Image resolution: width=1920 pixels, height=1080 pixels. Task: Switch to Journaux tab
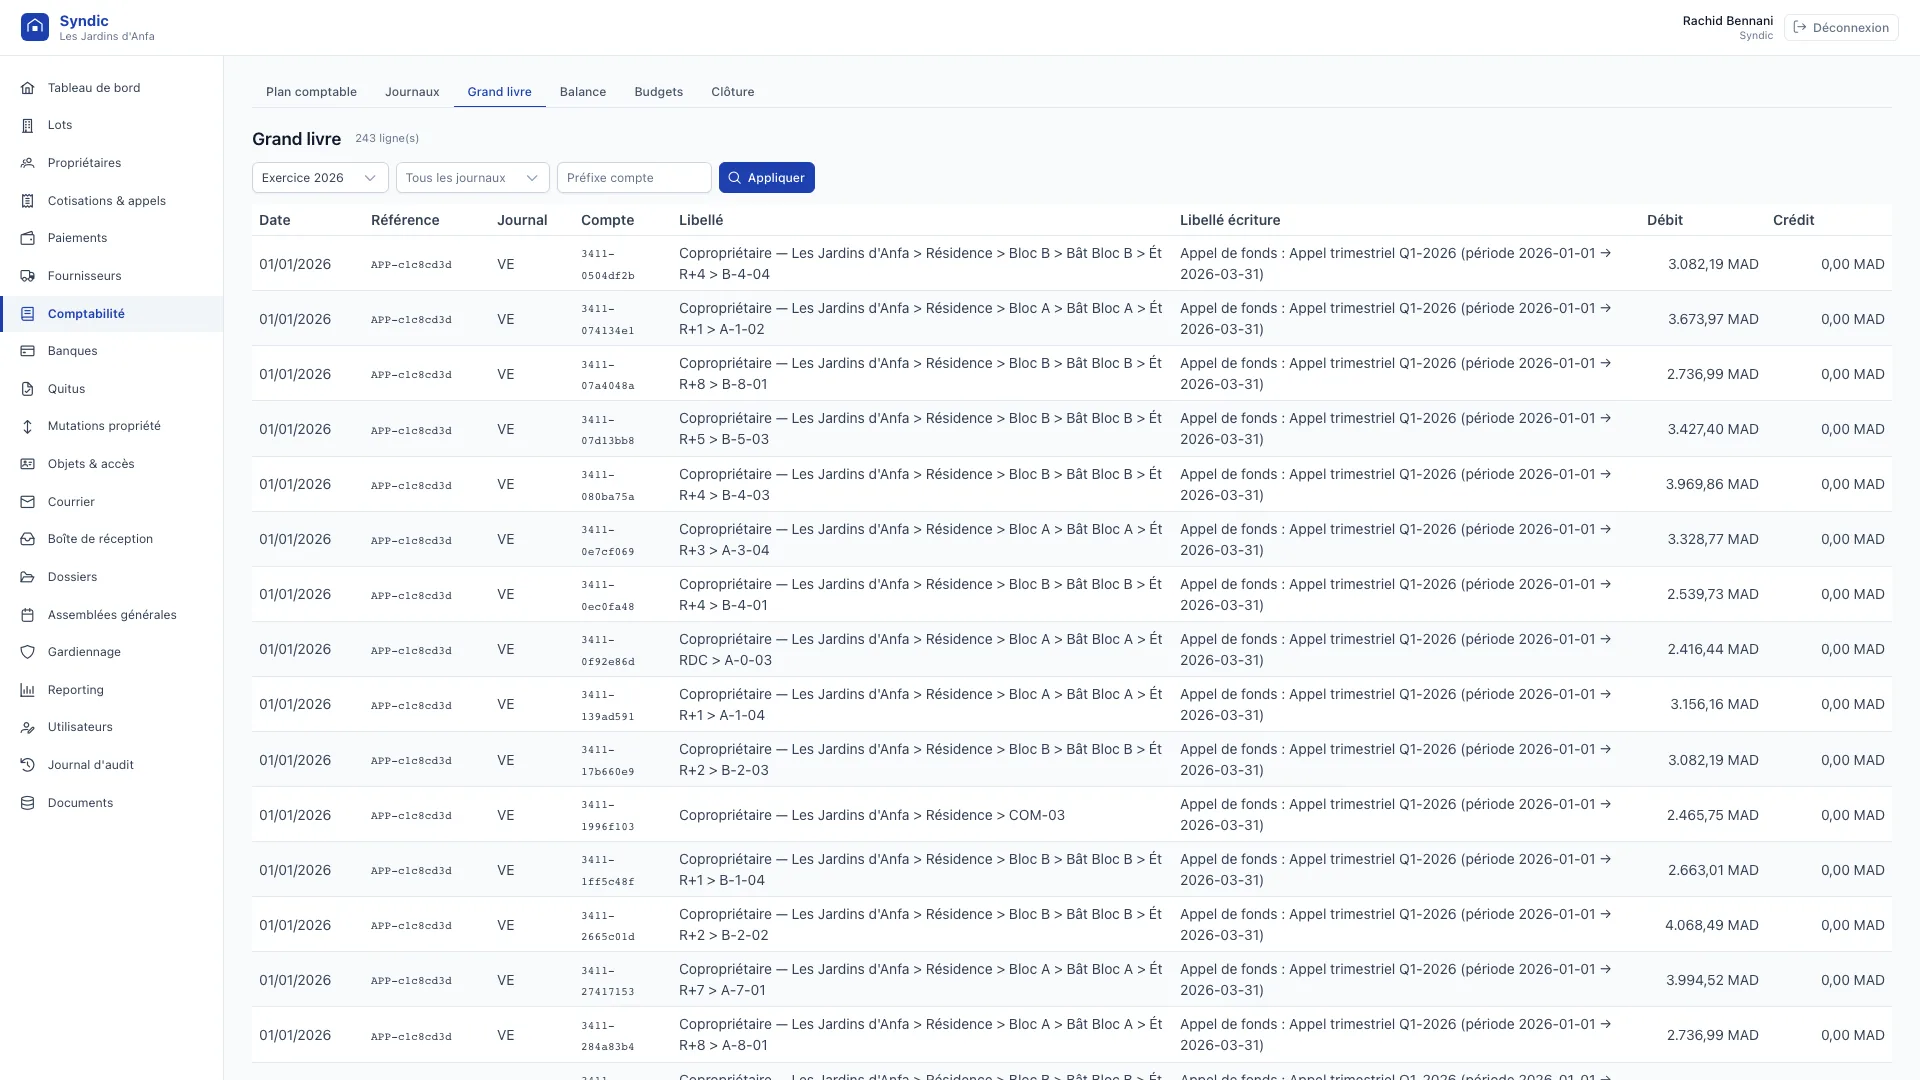412,92
